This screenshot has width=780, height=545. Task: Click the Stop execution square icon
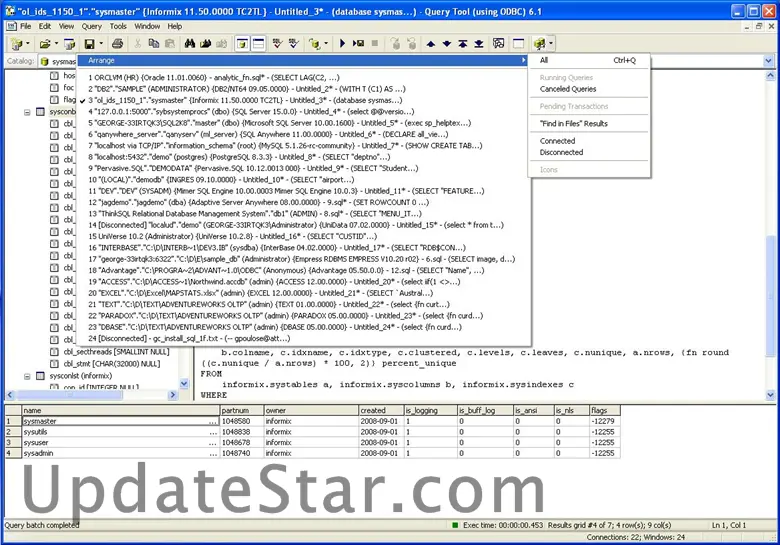pos(375,44)
